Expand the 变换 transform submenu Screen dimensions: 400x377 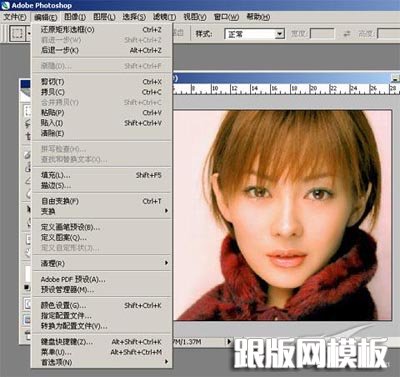click(102, 211)
